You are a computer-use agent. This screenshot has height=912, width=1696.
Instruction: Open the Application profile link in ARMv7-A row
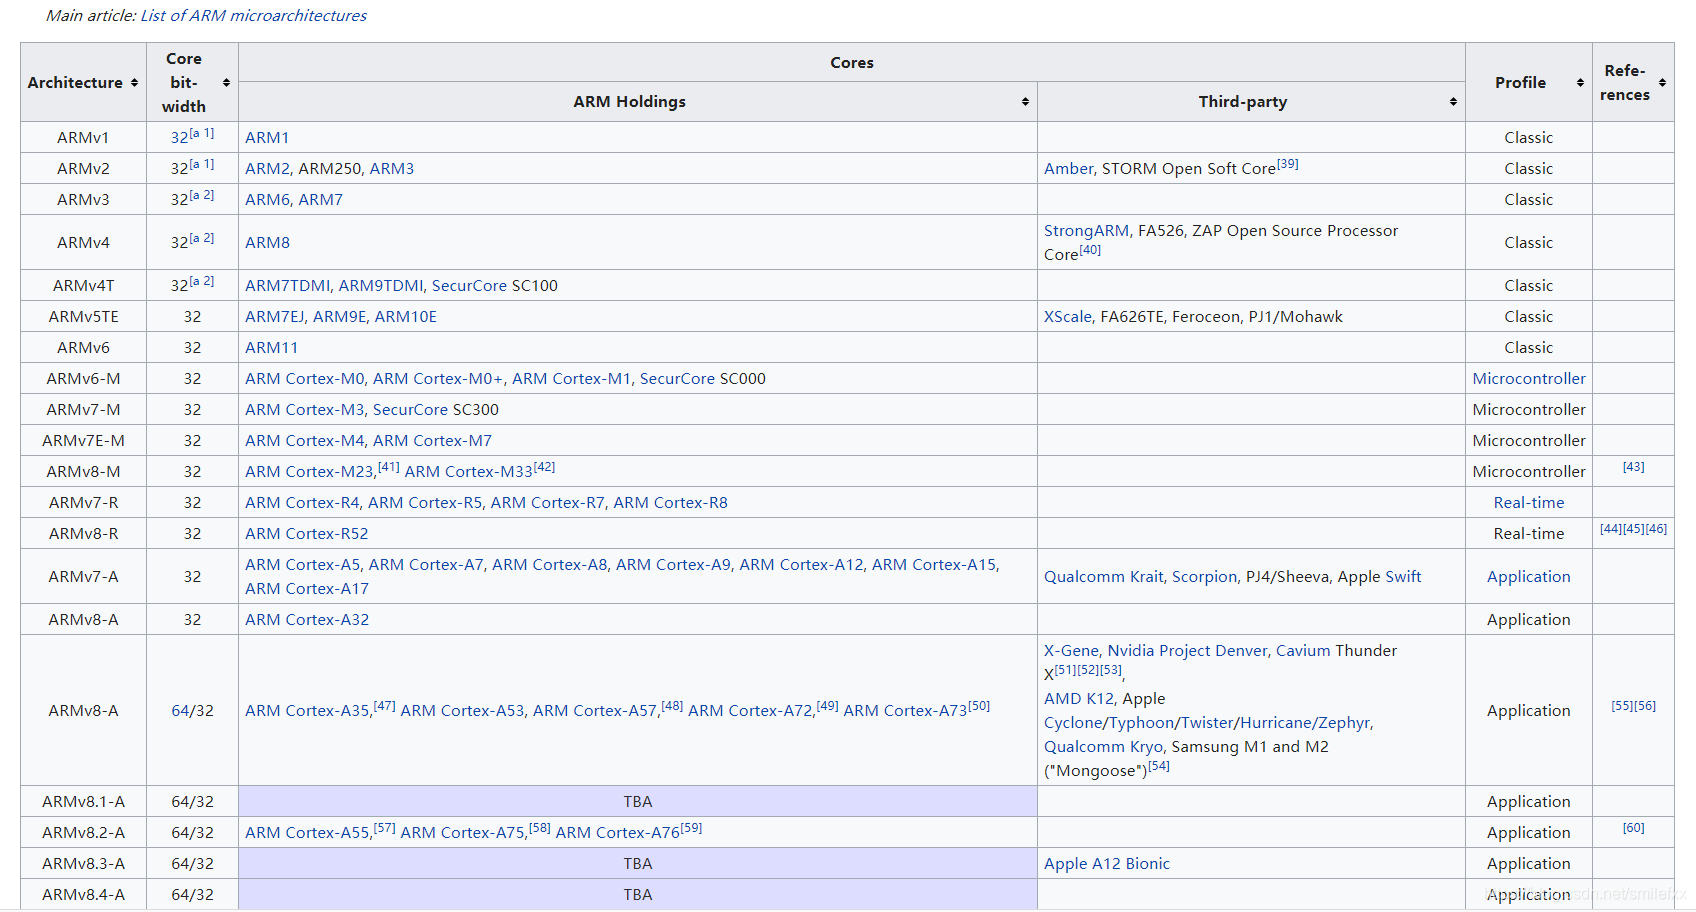[x=1529, y=577]
